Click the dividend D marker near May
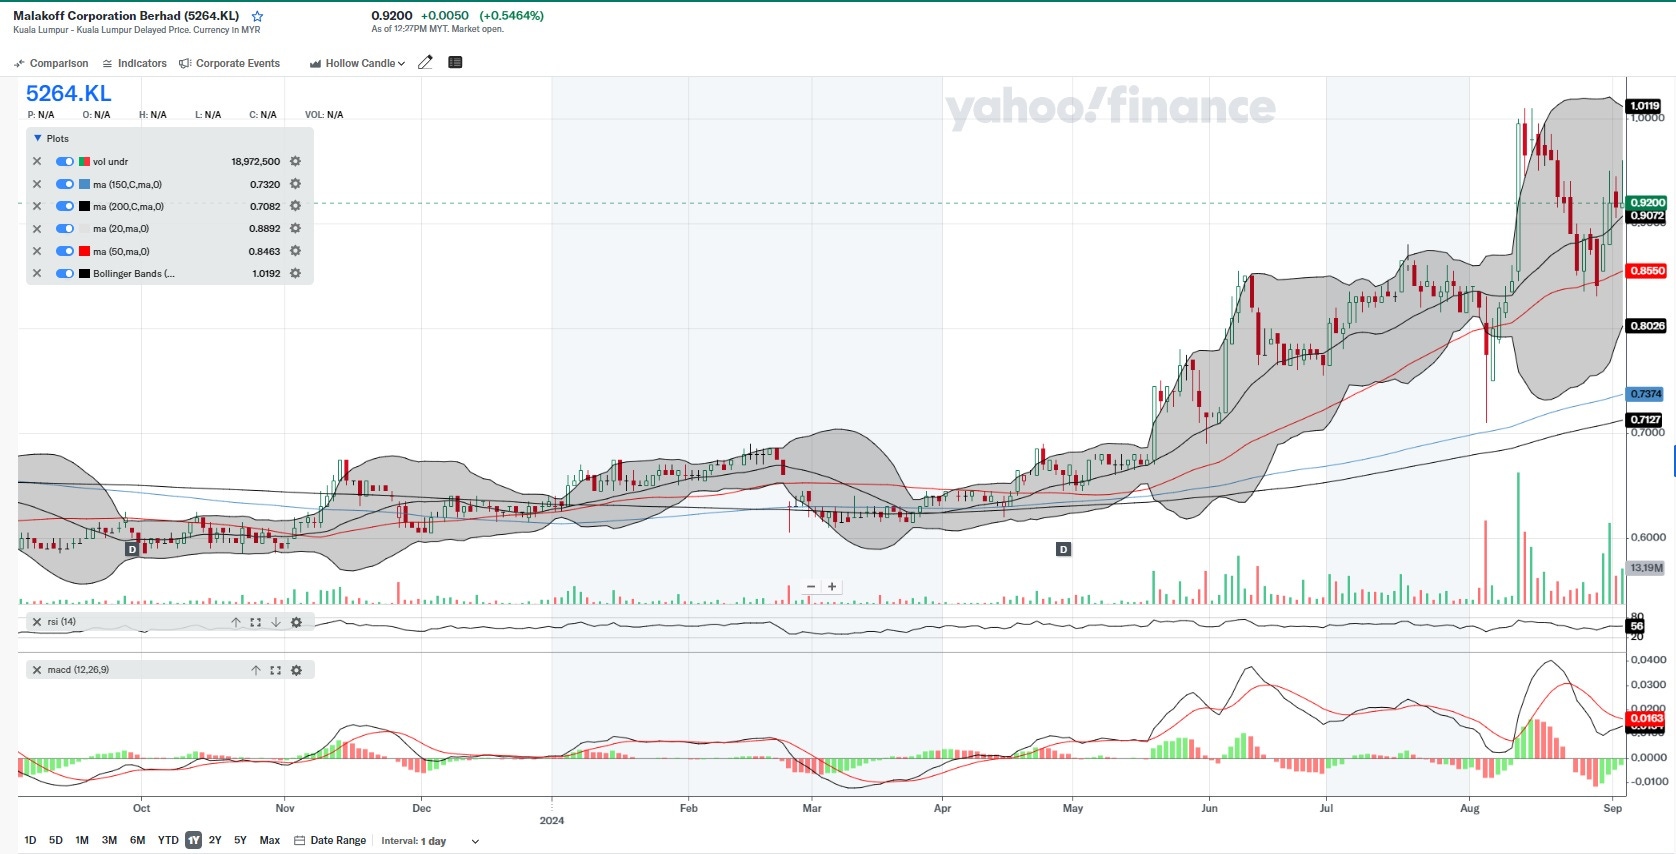 pyautogui.click(x=1063, y=549)
